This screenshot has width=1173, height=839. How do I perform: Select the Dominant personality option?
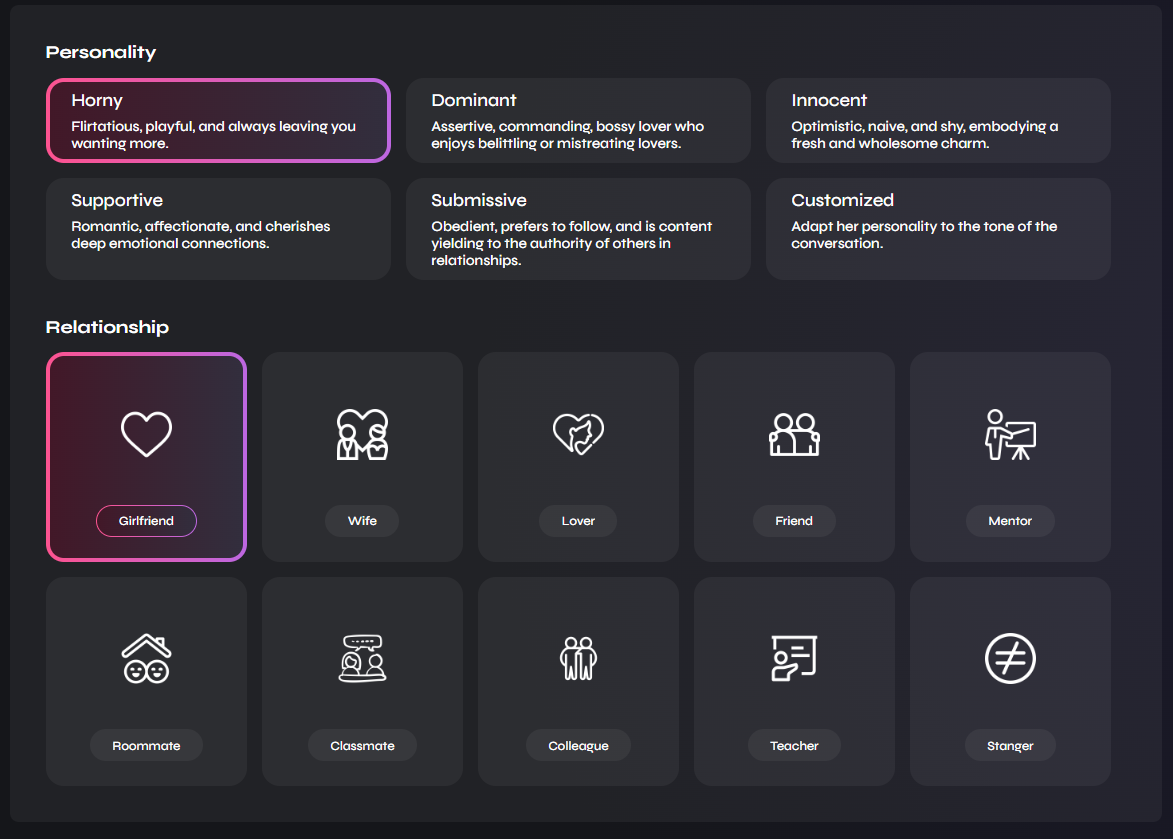point(578,120)
